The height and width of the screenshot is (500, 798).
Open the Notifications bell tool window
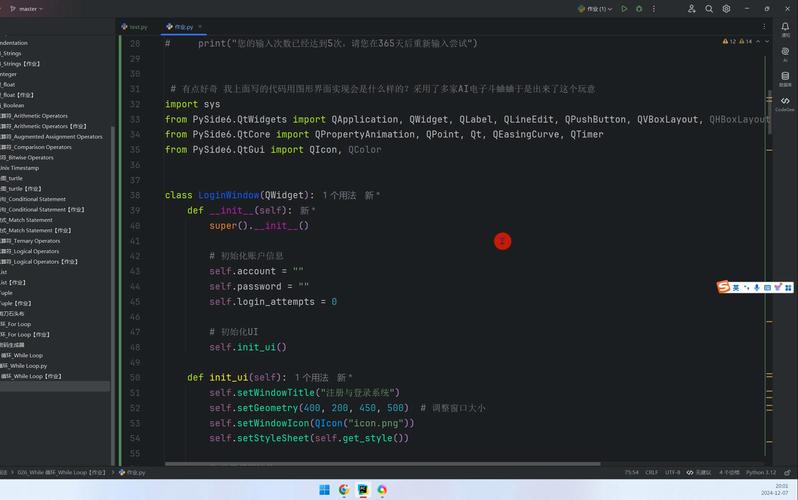785,26
